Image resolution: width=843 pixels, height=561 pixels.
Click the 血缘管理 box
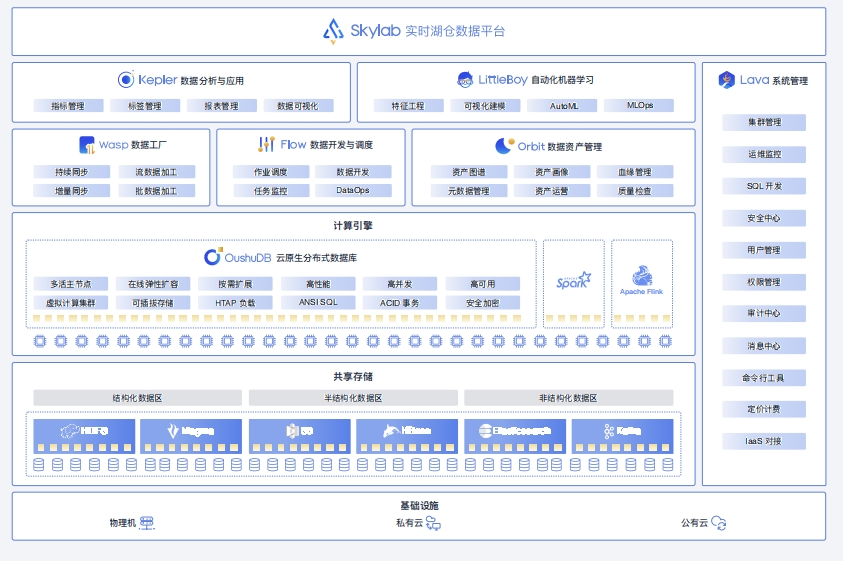[x=635, y=172]
